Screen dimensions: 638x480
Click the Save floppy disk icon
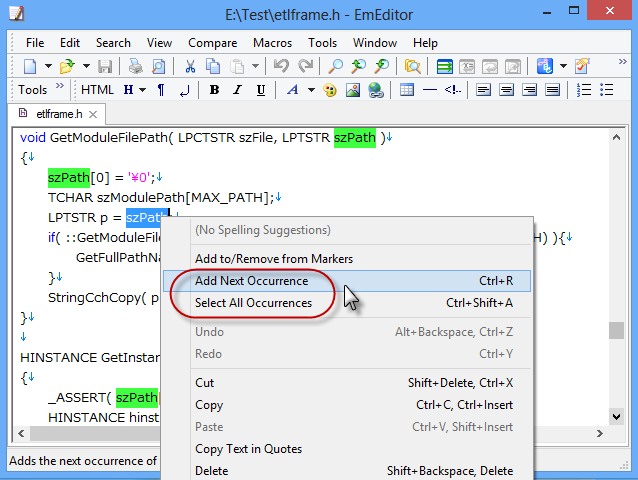click(105, 66)
